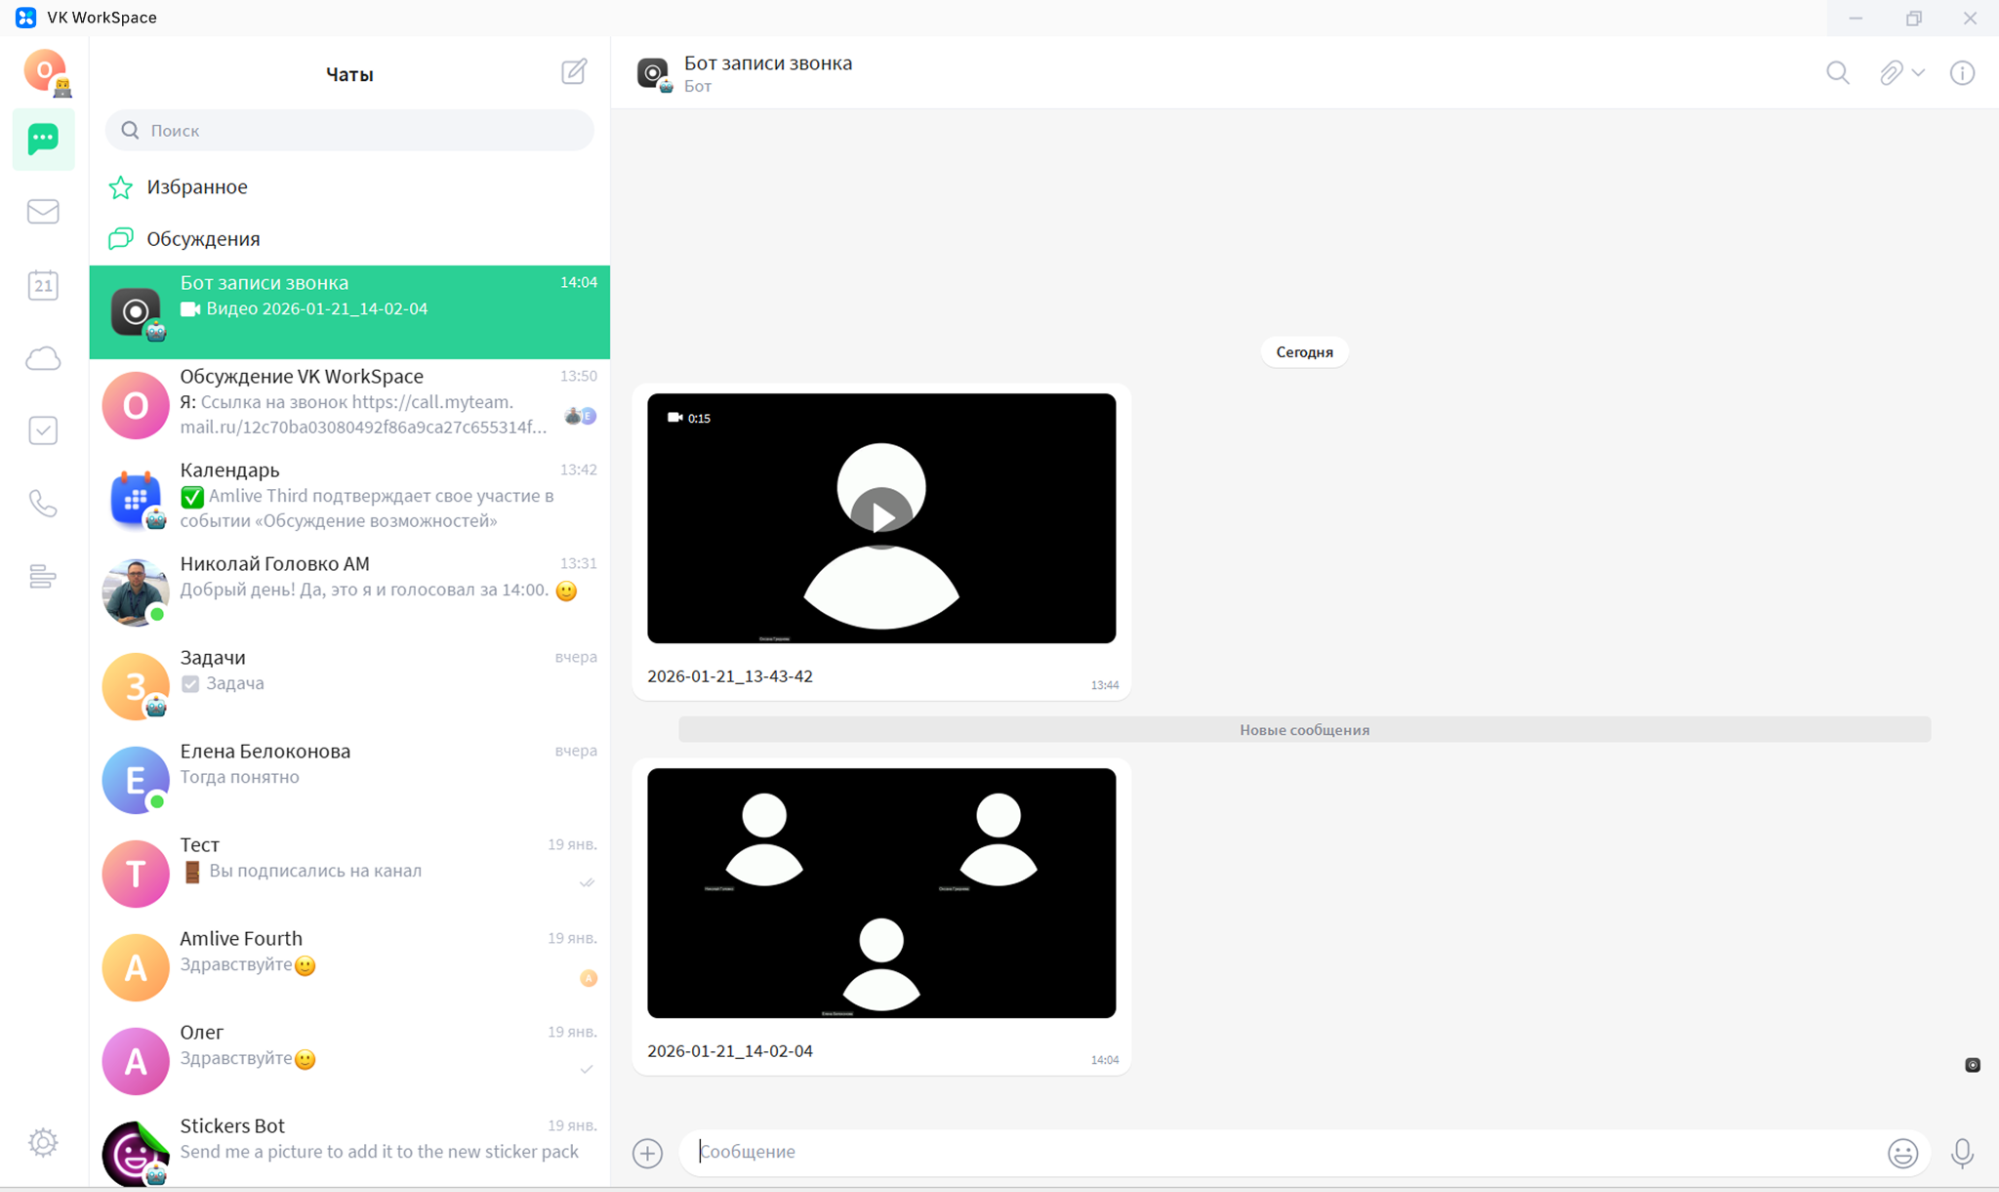Open the Cloud storage sidebar icon
This screenshot has width=1999, height=1192.
43,358
